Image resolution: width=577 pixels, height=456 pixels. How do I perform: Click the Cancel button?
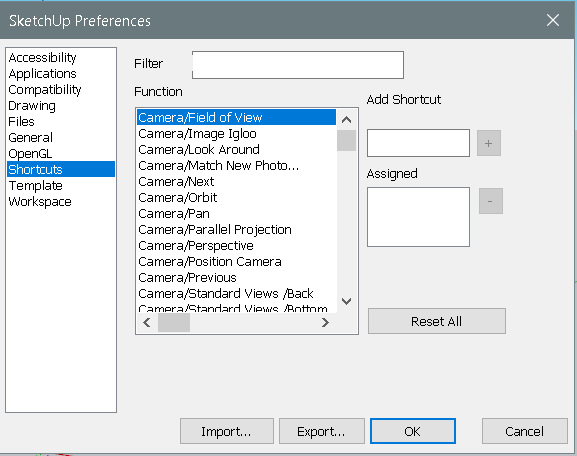[525, 431]
